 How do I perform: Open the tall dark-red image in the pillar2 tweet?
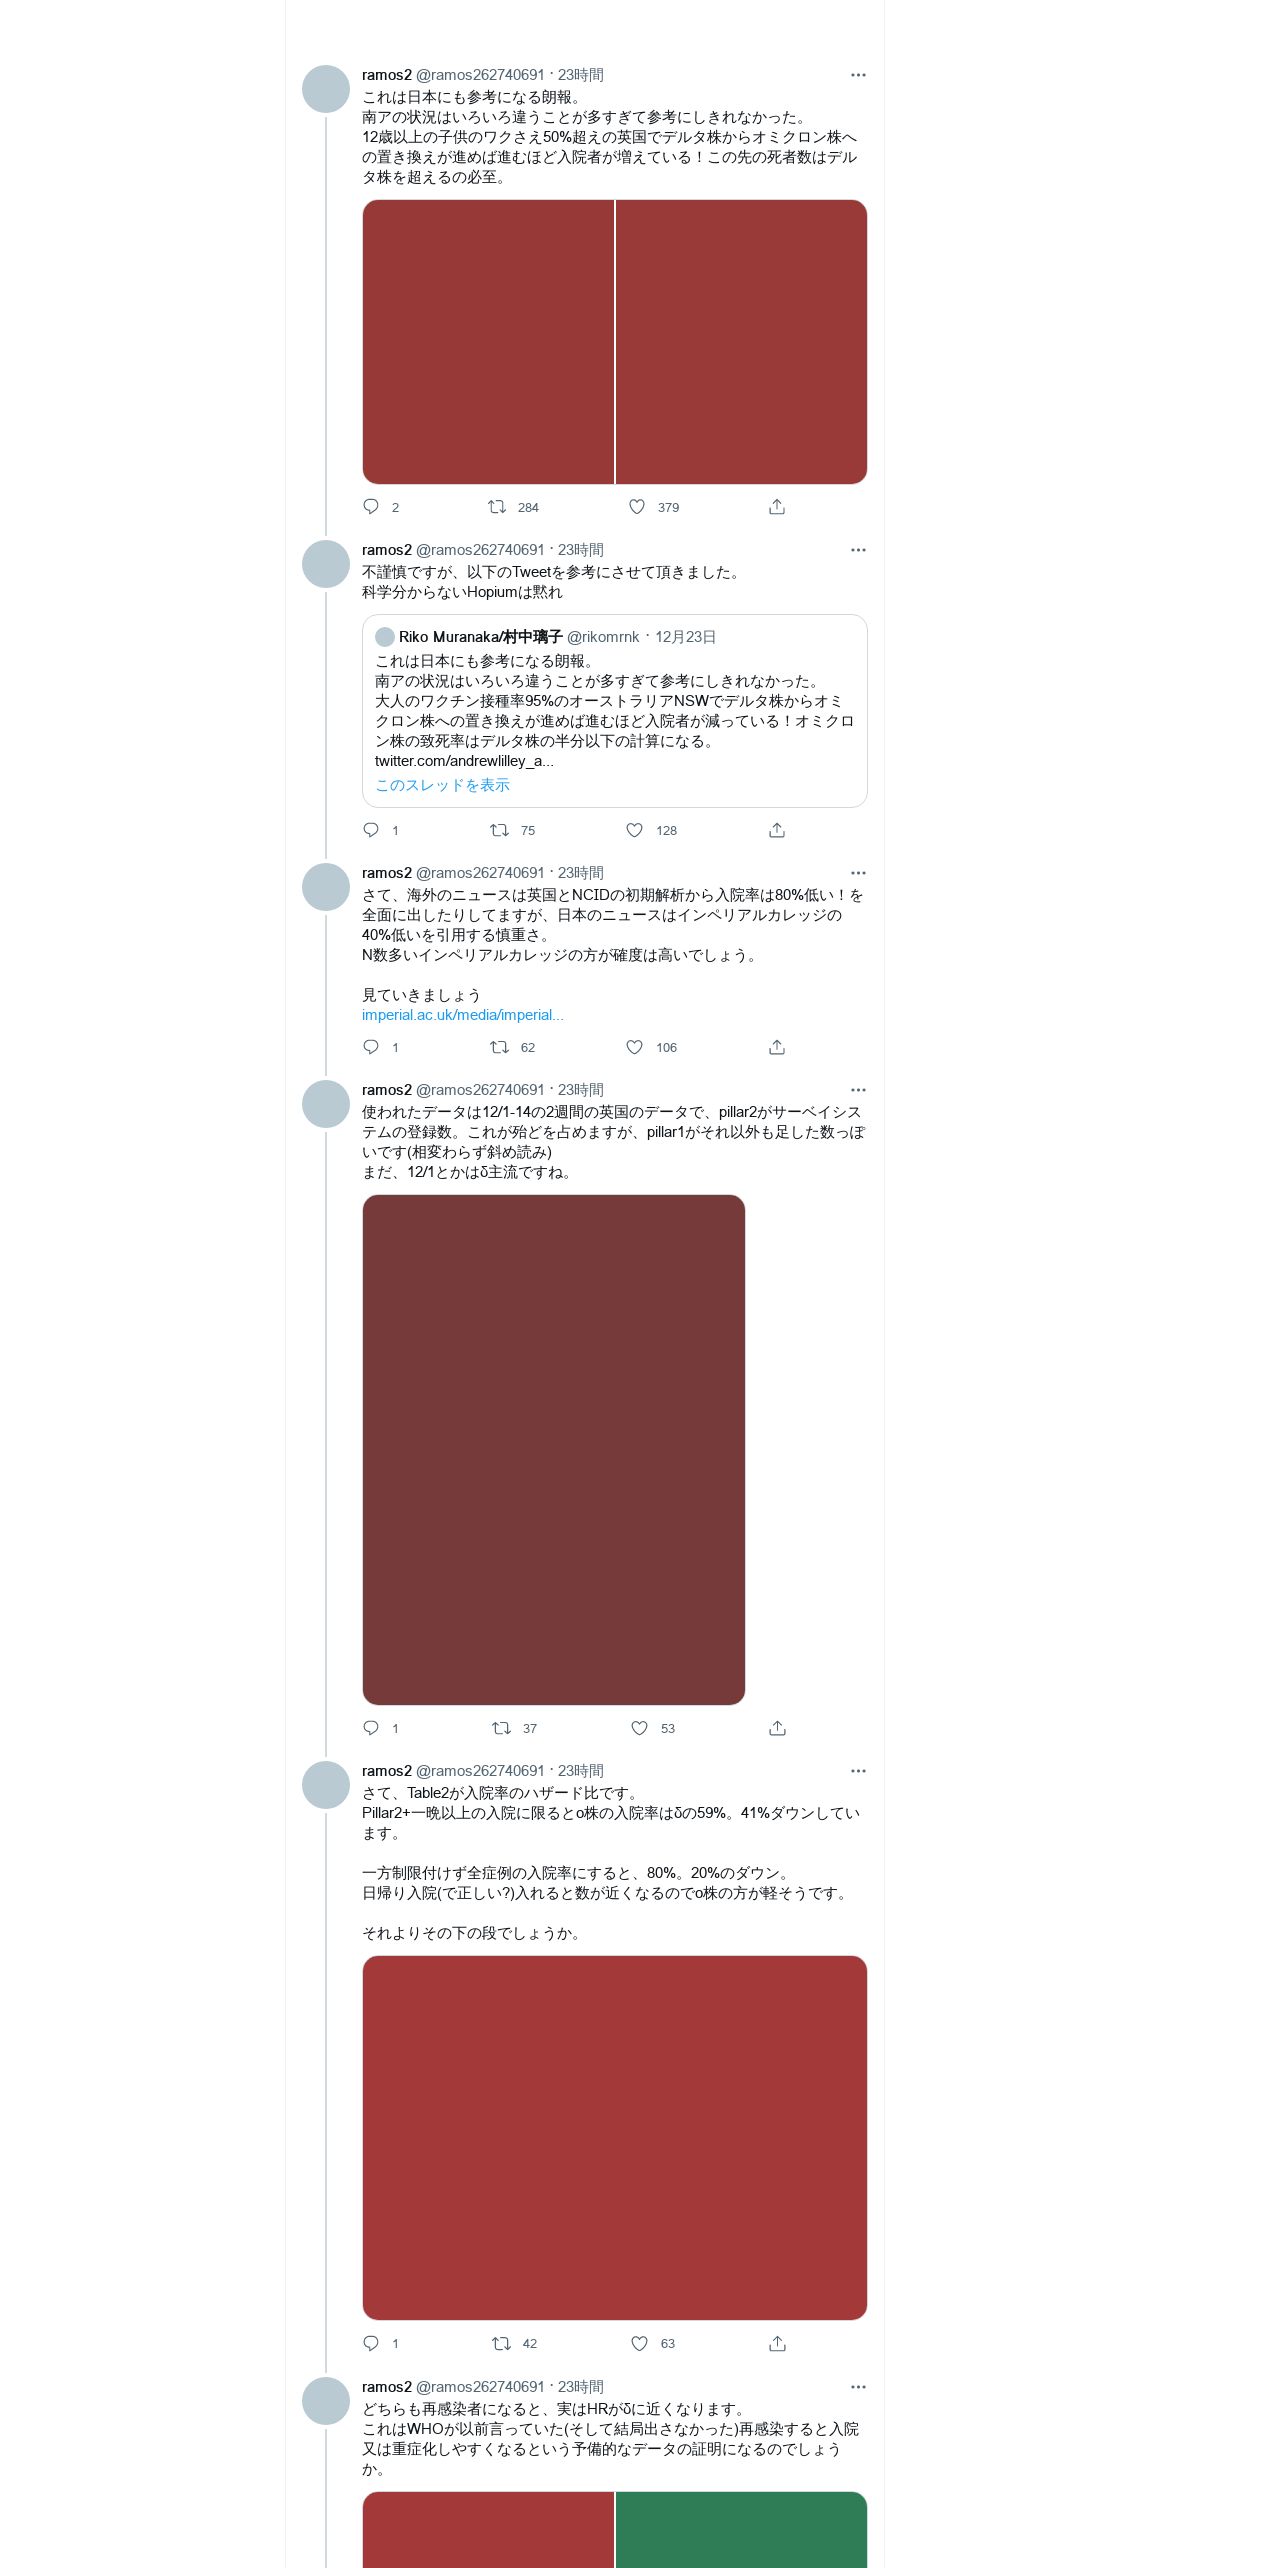(x=553, y=1450)
